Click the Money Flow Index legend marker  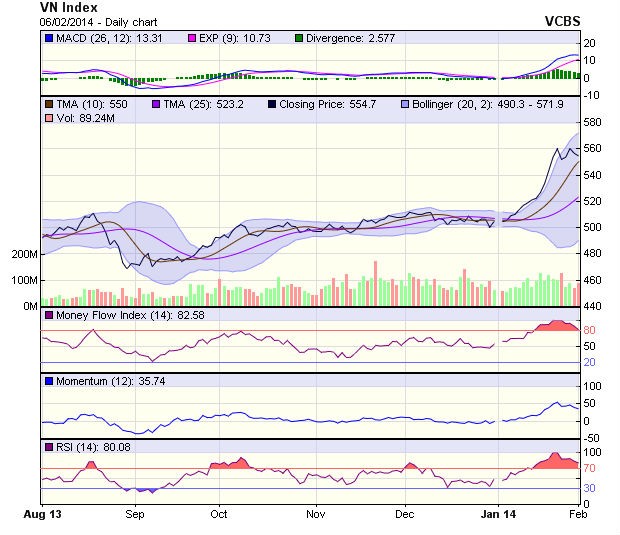click(x=49, y=316)
